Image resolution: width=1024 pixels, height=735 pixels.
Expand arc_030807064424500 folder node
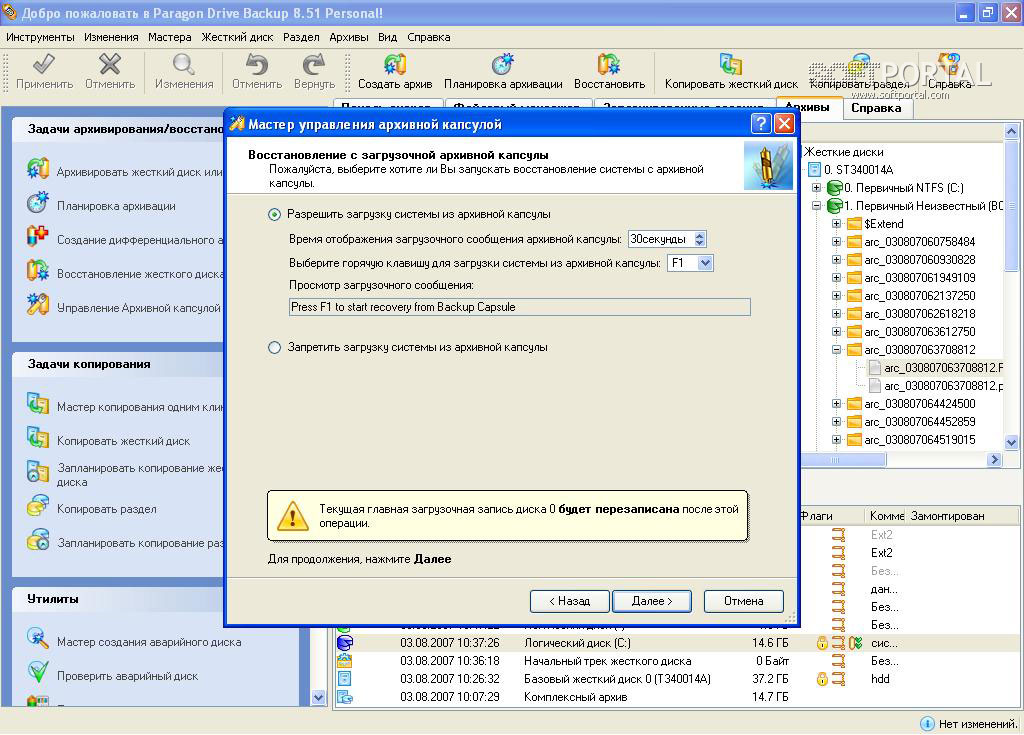pos(837,404)
